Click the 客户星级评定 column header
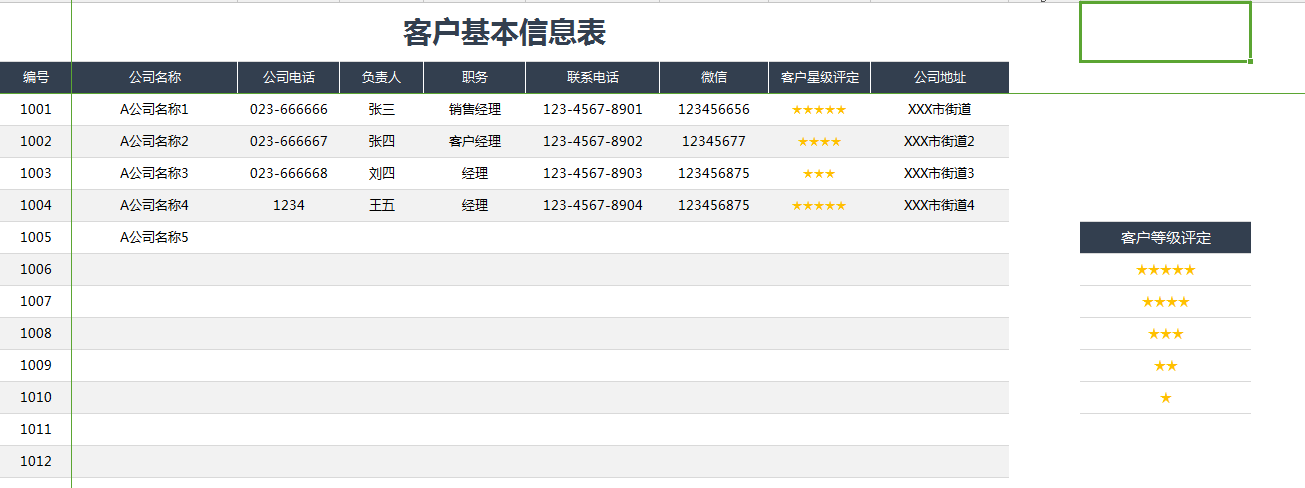Screen dimensions: 1305x488 820,77
